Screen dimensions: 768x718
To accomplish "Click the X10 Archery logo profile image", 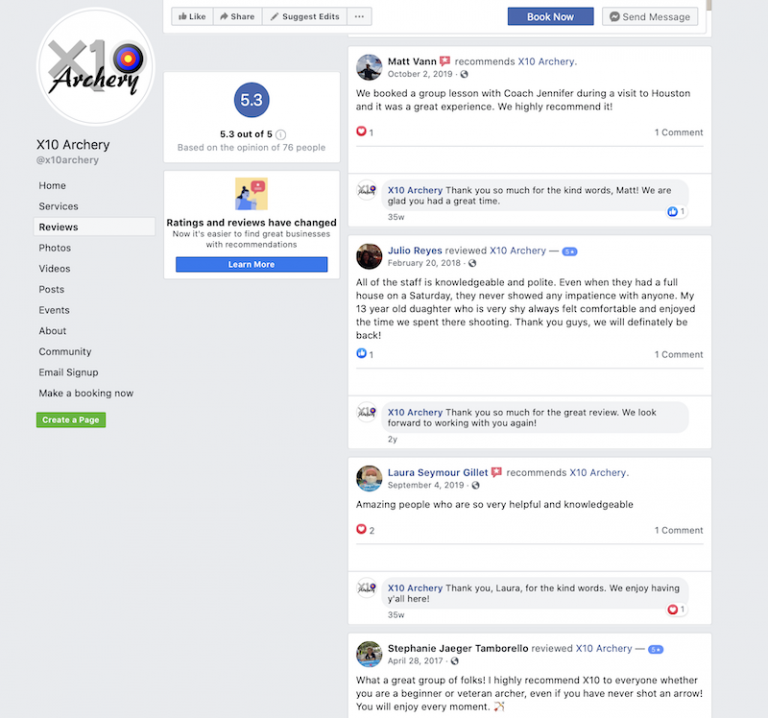I will click(96, 66).
